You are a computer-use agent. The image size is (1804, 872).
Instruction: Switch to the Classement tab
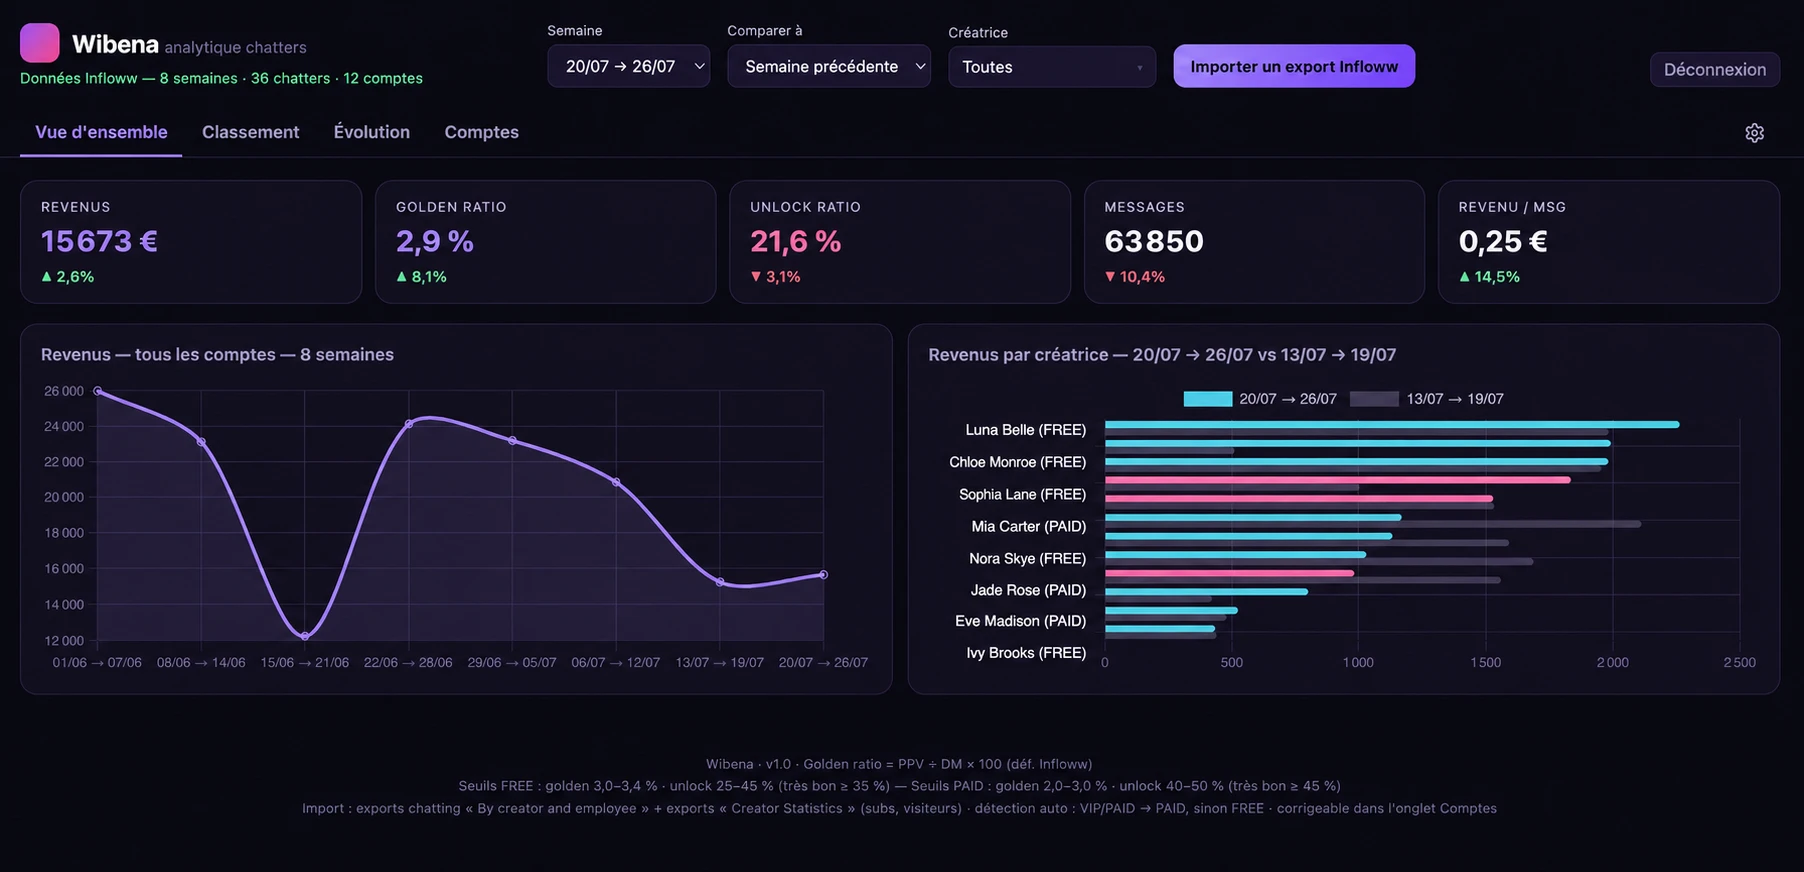click(250, 132)
